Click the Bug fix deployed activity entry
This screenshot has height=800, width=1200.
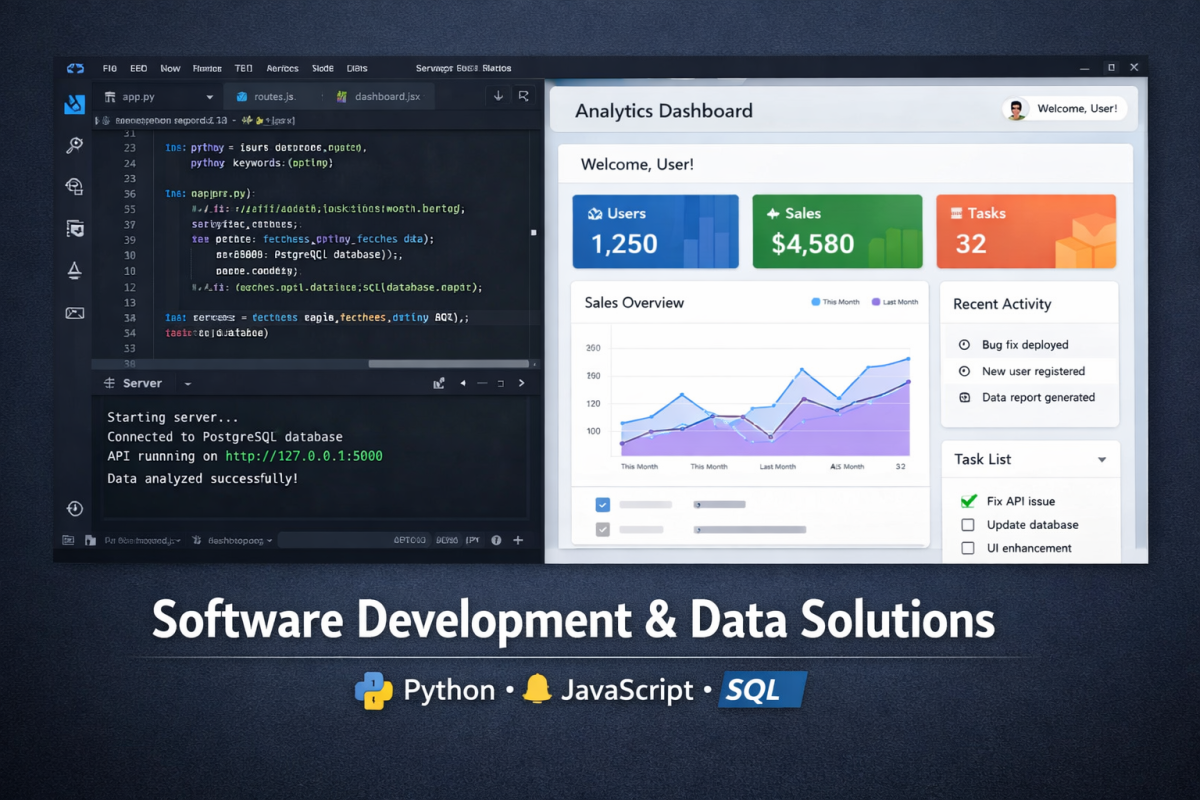1025,345
